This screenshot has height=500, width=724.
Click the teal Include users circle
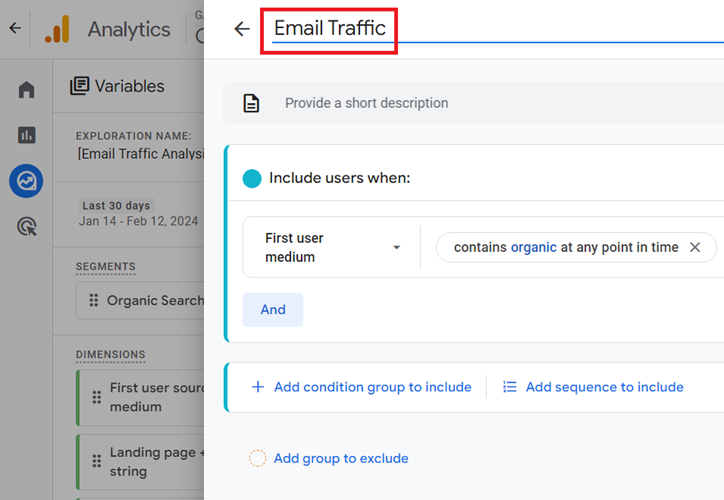(252, 178)
